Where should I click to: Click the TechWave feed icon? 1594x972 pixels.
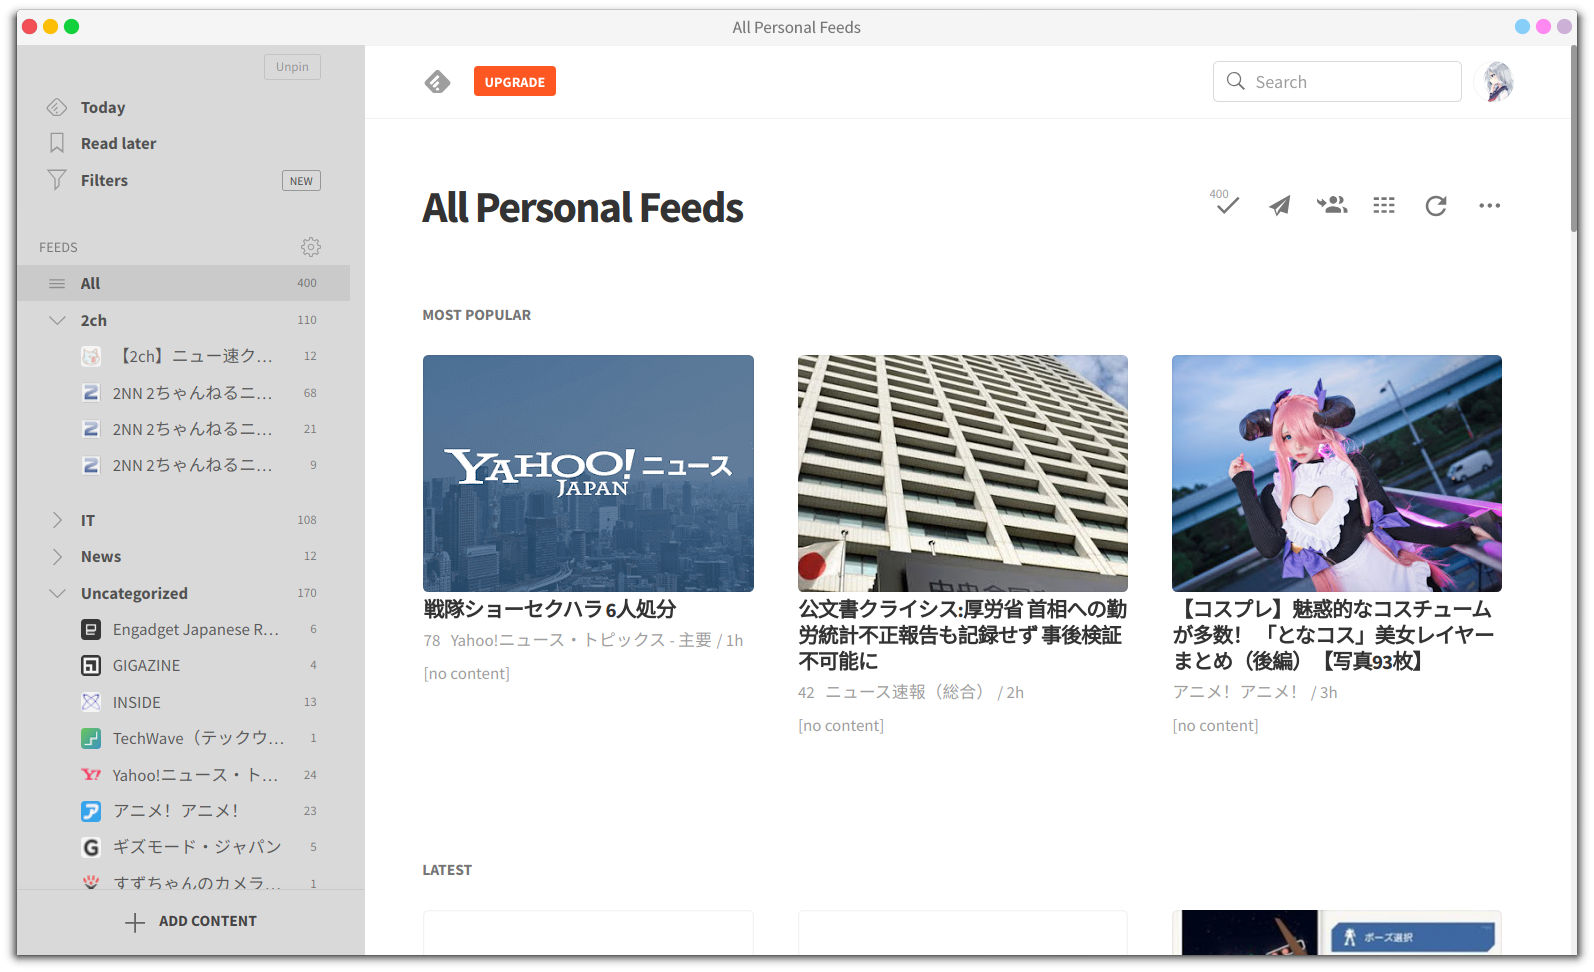(x=91, y=738)
